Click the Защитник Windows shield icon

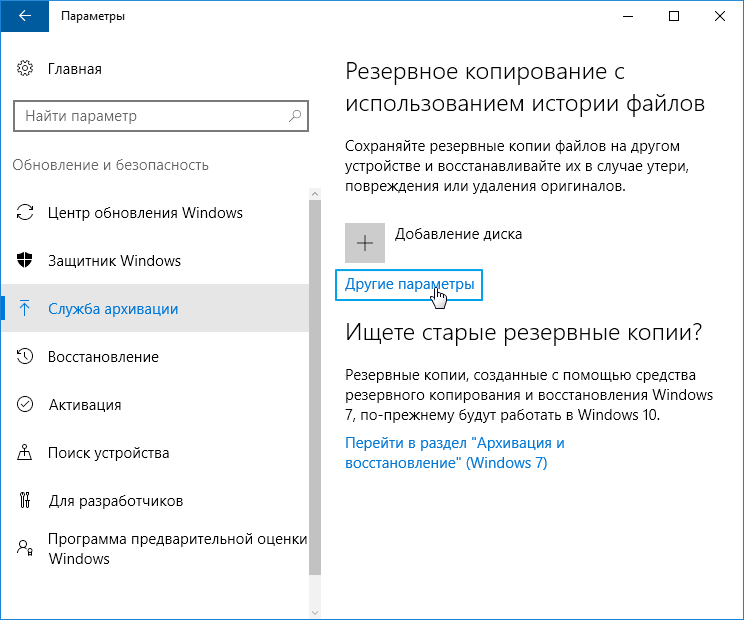[x=25, y=261]
